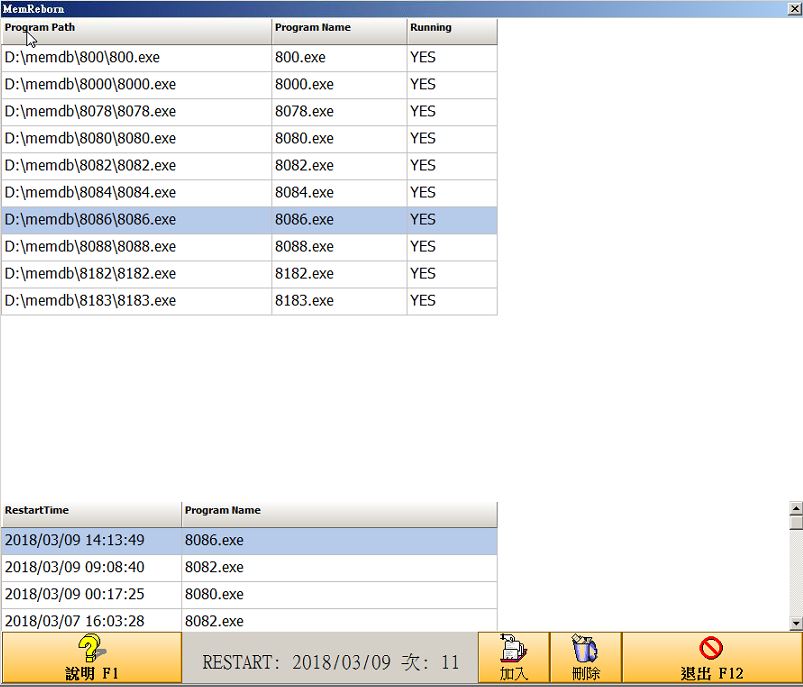
Task: Click the restart log scrollbar up arrow
Action: tap(796, 508)
